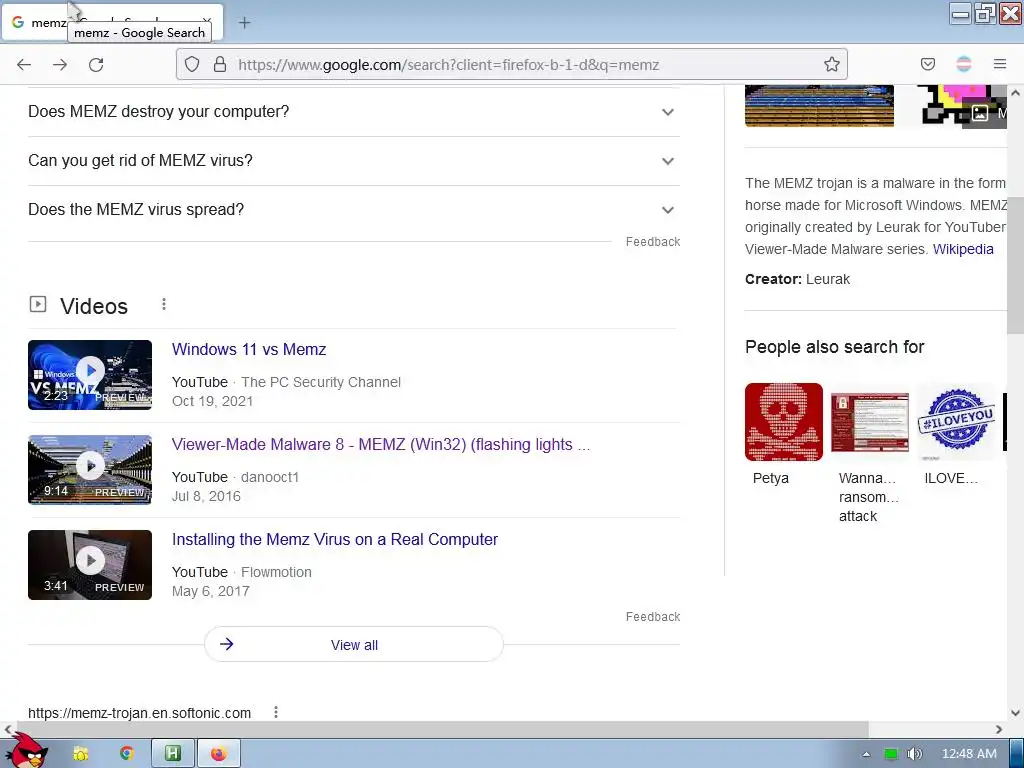Open the tracking protection shield icon

(x=191, y=64)
